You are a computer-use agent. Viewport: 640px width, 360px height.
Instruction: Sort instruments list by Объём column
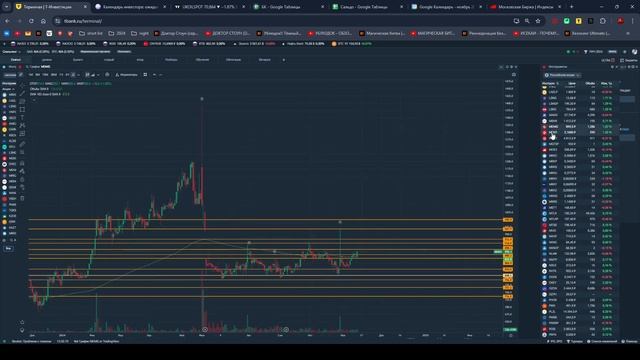pyautogui.click(x=590, y=83)
